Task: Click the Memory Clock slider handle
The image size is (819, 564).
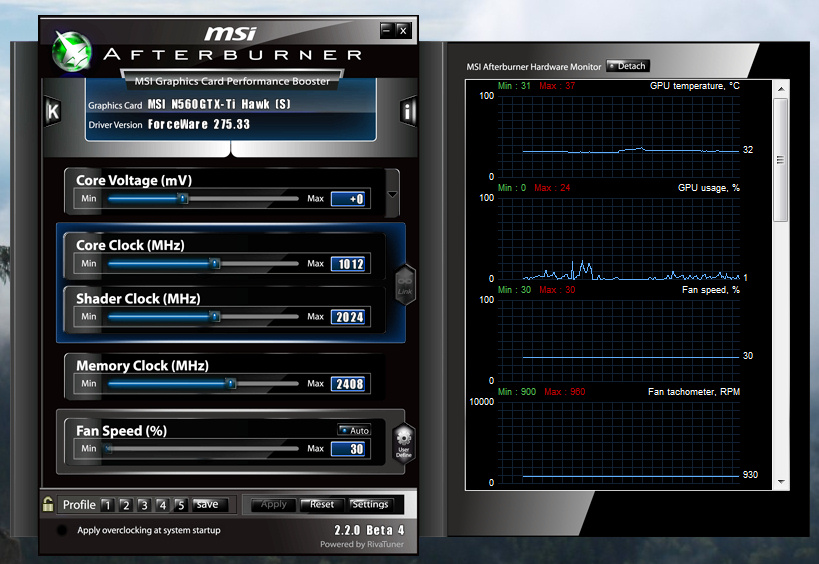Action: [231, 384]
